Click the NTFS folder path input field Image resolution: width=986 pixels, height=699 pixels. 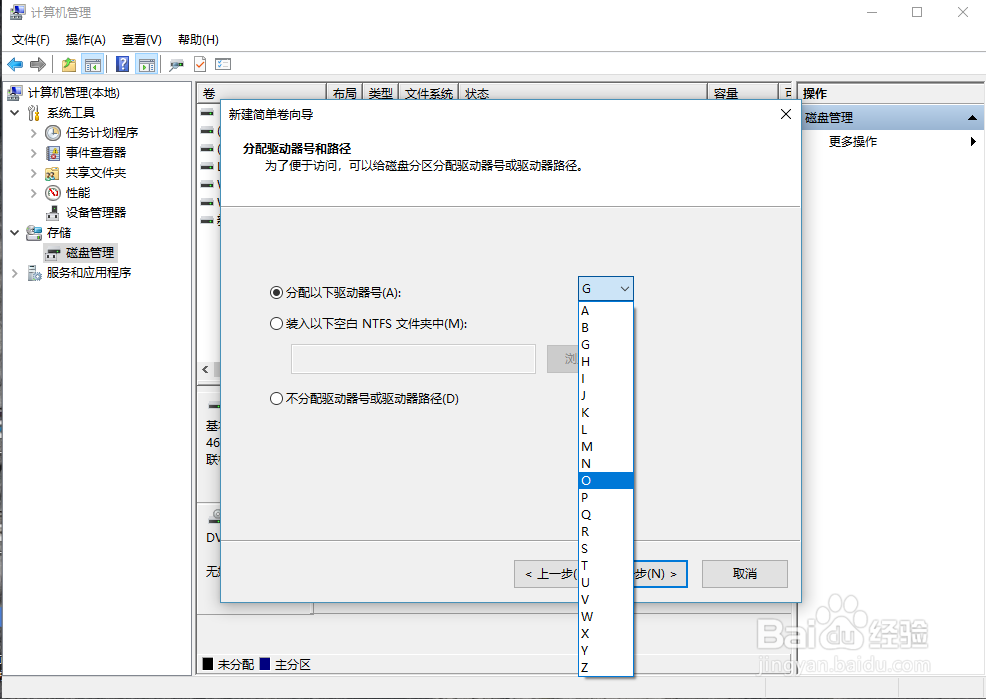pyautogui.click(x=413, y=358)
